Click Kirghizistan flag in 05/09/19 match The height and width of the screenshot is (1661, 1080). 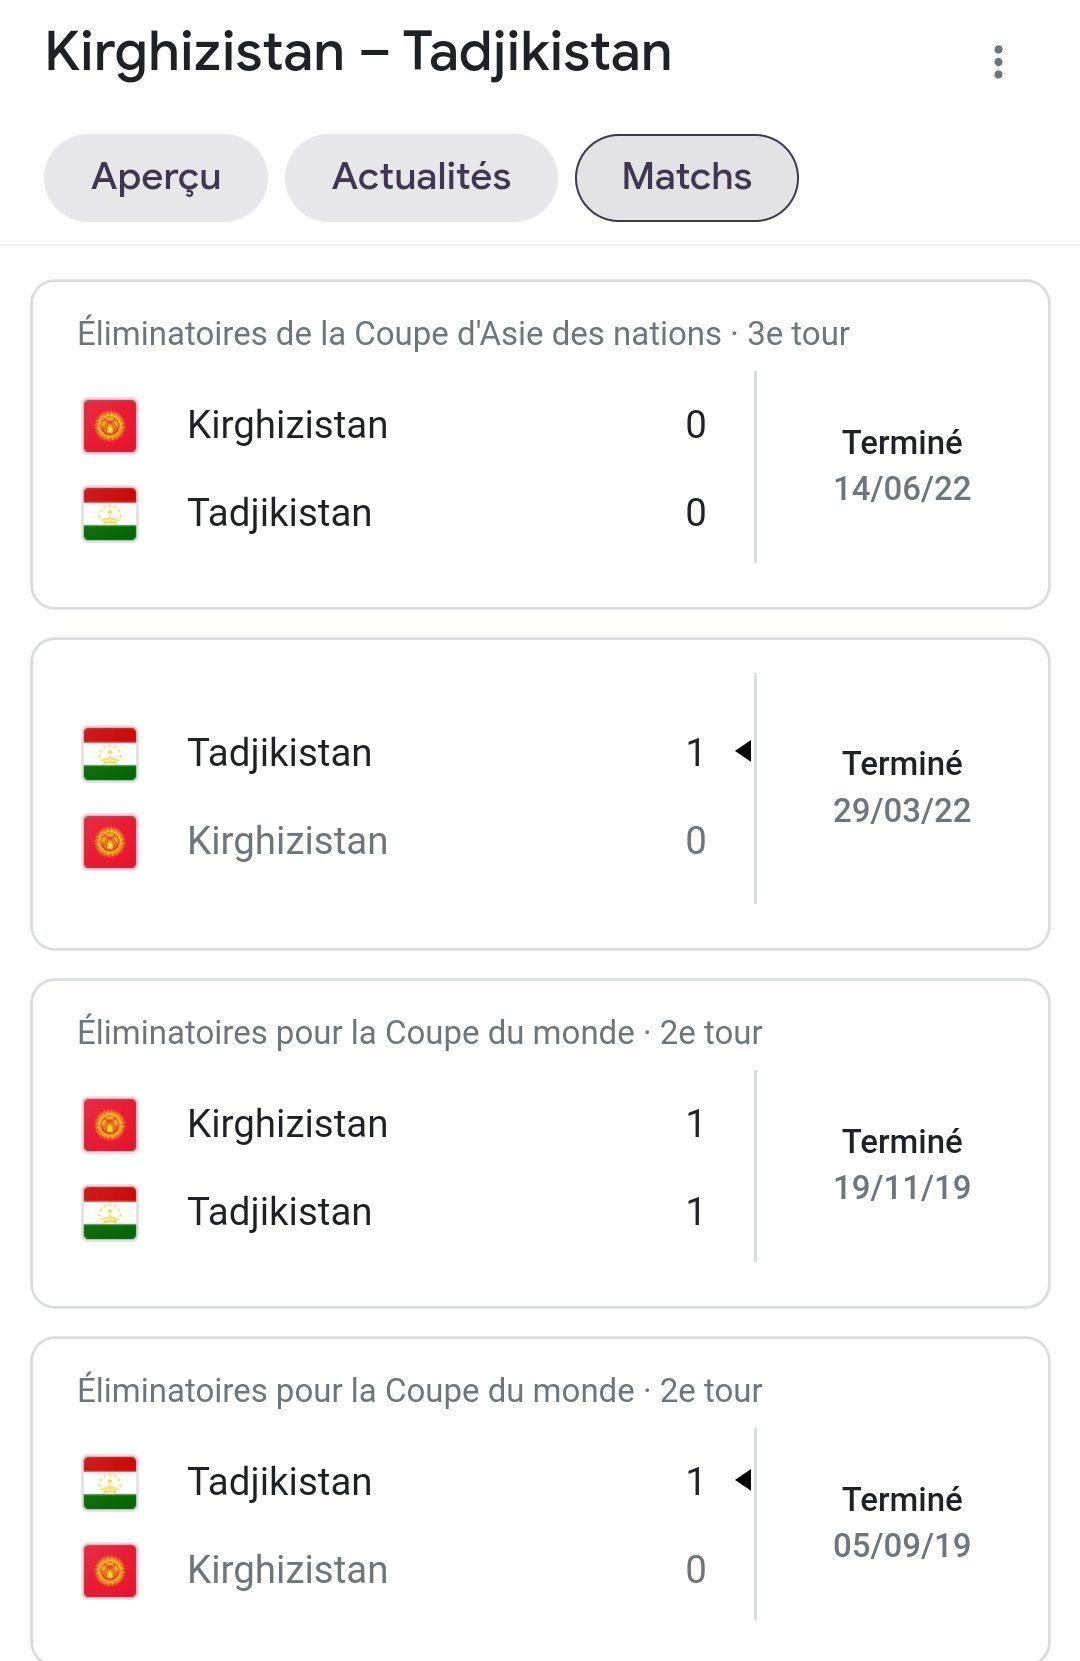click(110, 1571)
